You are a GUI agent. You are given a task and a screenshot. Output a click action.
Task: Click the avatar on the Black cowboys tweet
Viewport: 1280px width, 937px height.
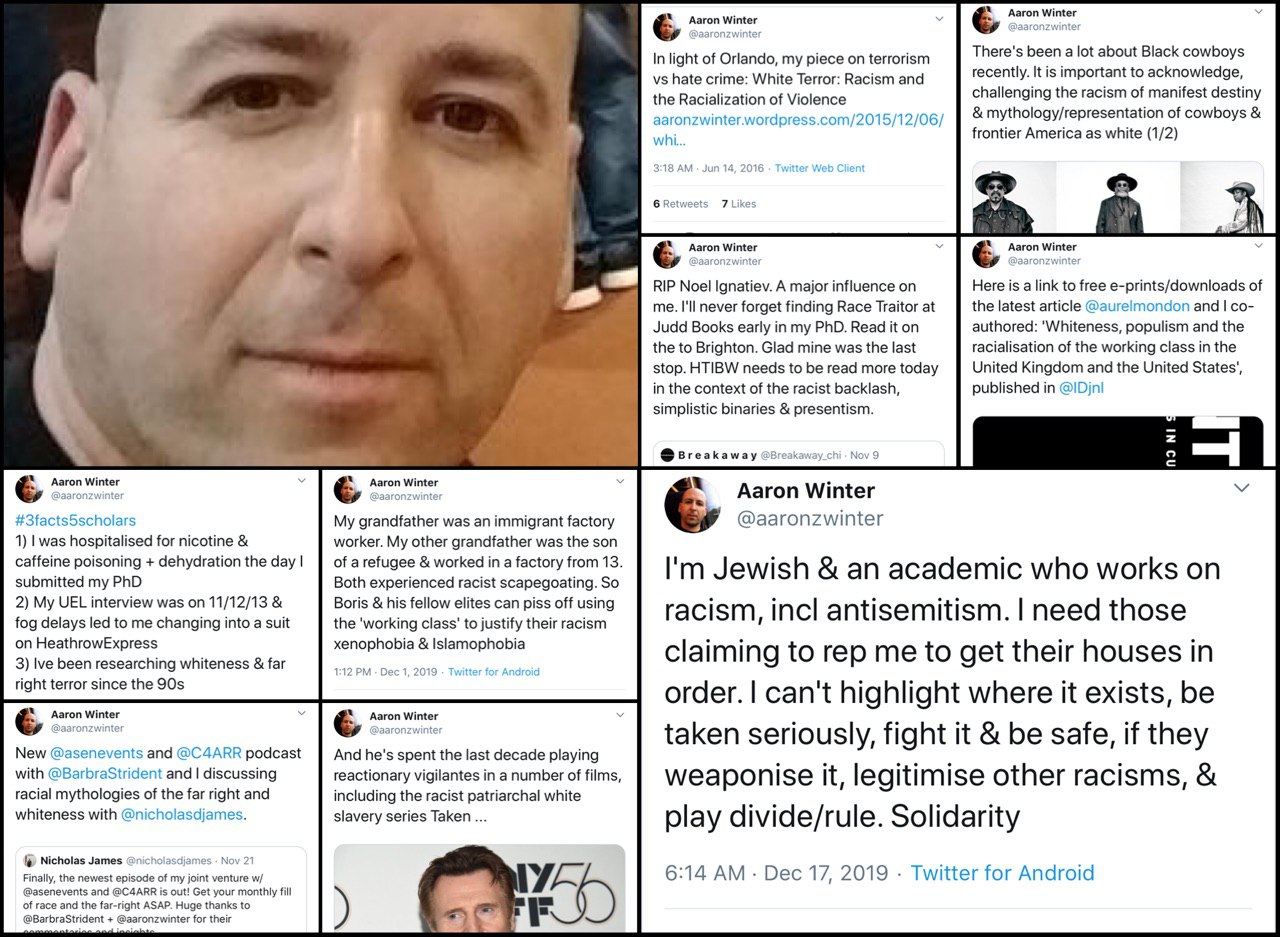pos(986,19)
